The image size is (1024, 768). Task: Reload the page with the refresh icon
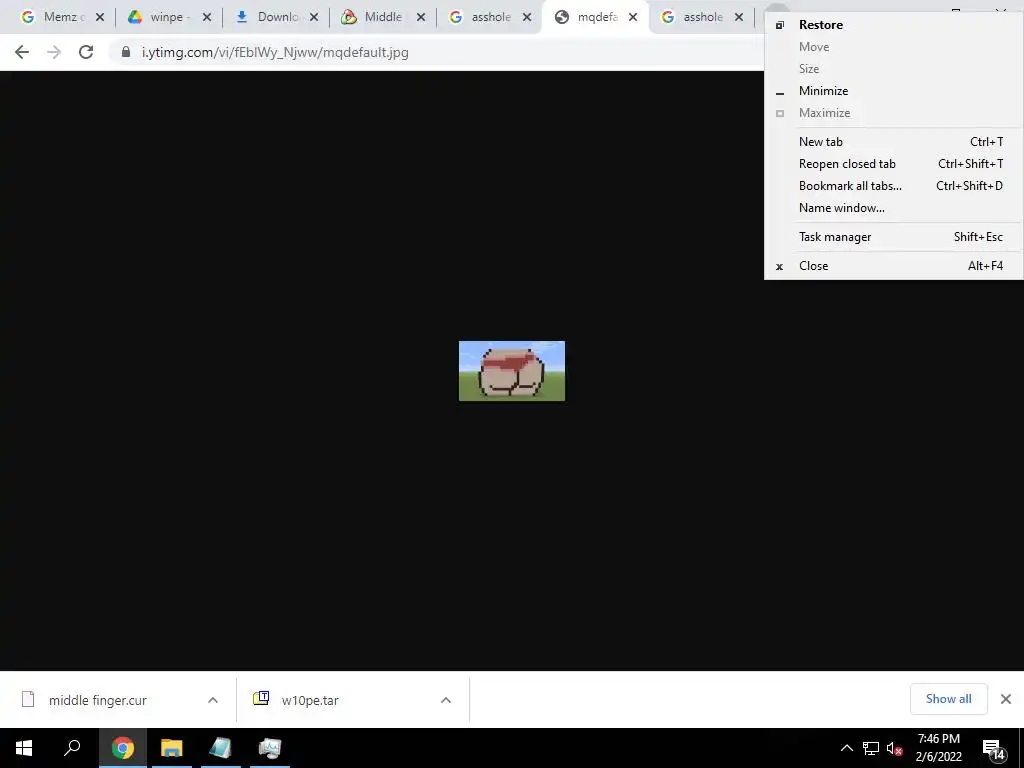coord(86,52)
